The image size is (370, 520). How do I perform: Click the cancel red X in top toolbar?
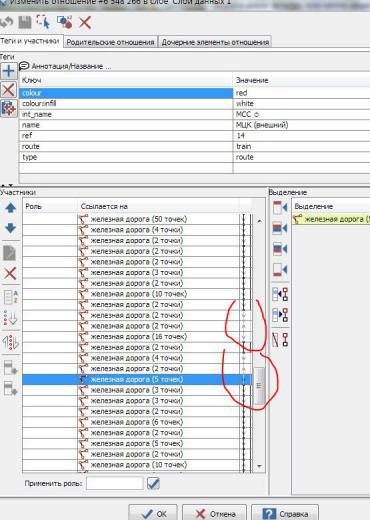click(x=85, y=23)
